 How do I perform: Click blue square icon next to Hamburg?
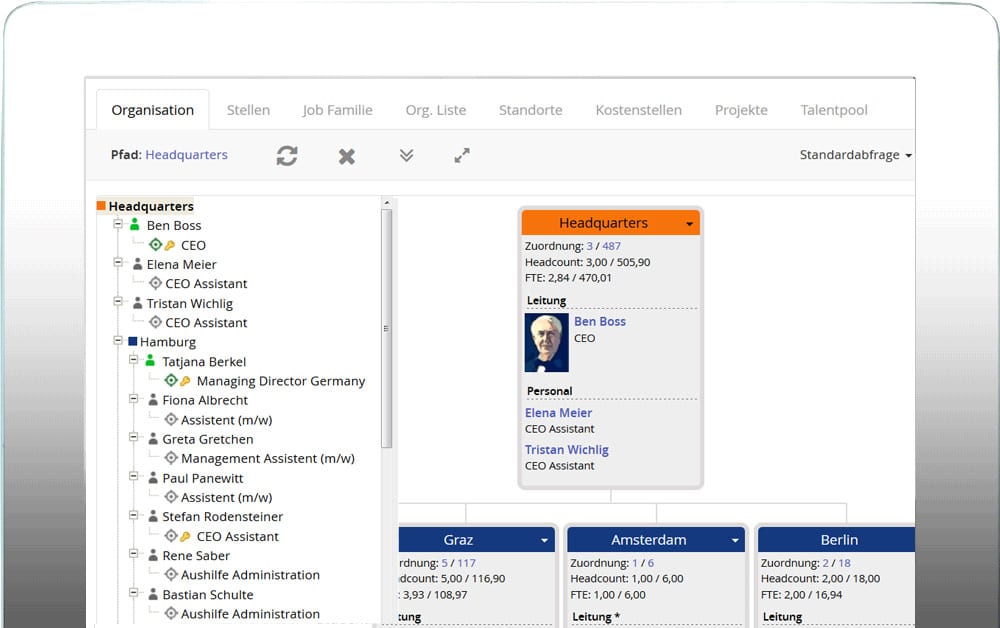pyautogui.click(x=133, y=341)
